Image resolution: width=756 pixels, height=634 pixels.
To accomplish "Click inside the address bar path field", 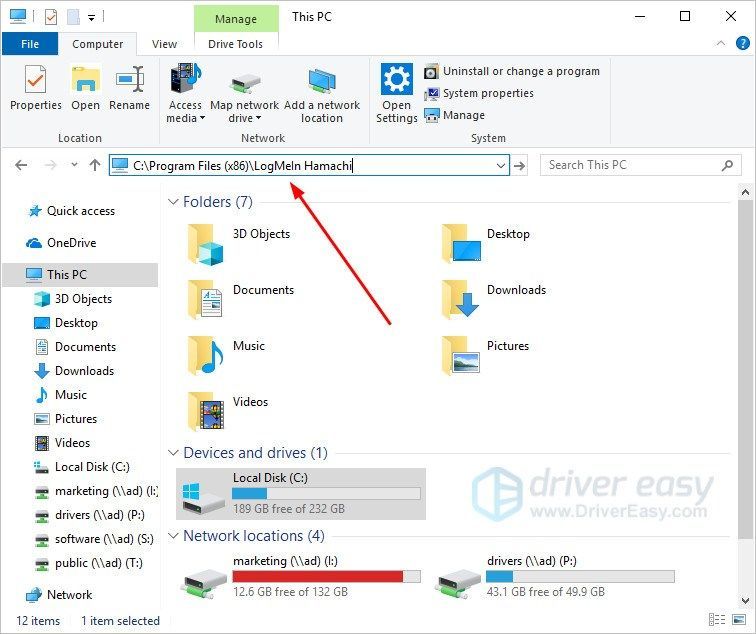I will (x=309, y=165).
